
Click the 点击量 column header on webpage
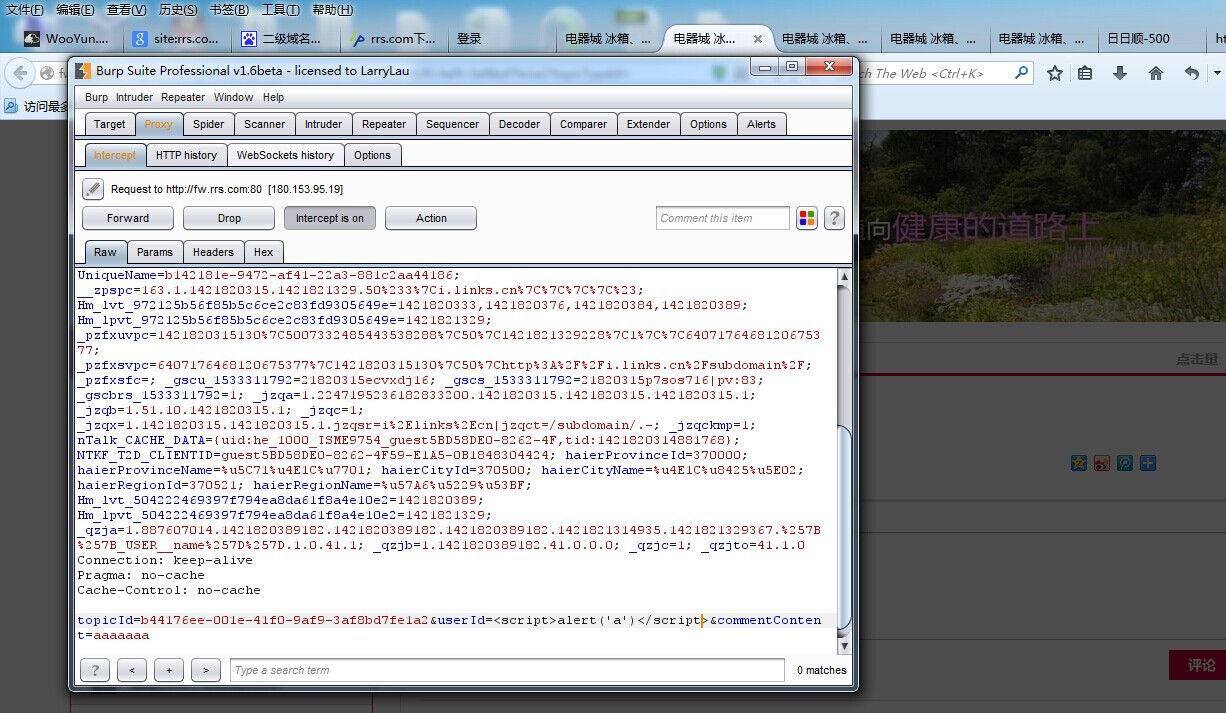click(1197, 359)
